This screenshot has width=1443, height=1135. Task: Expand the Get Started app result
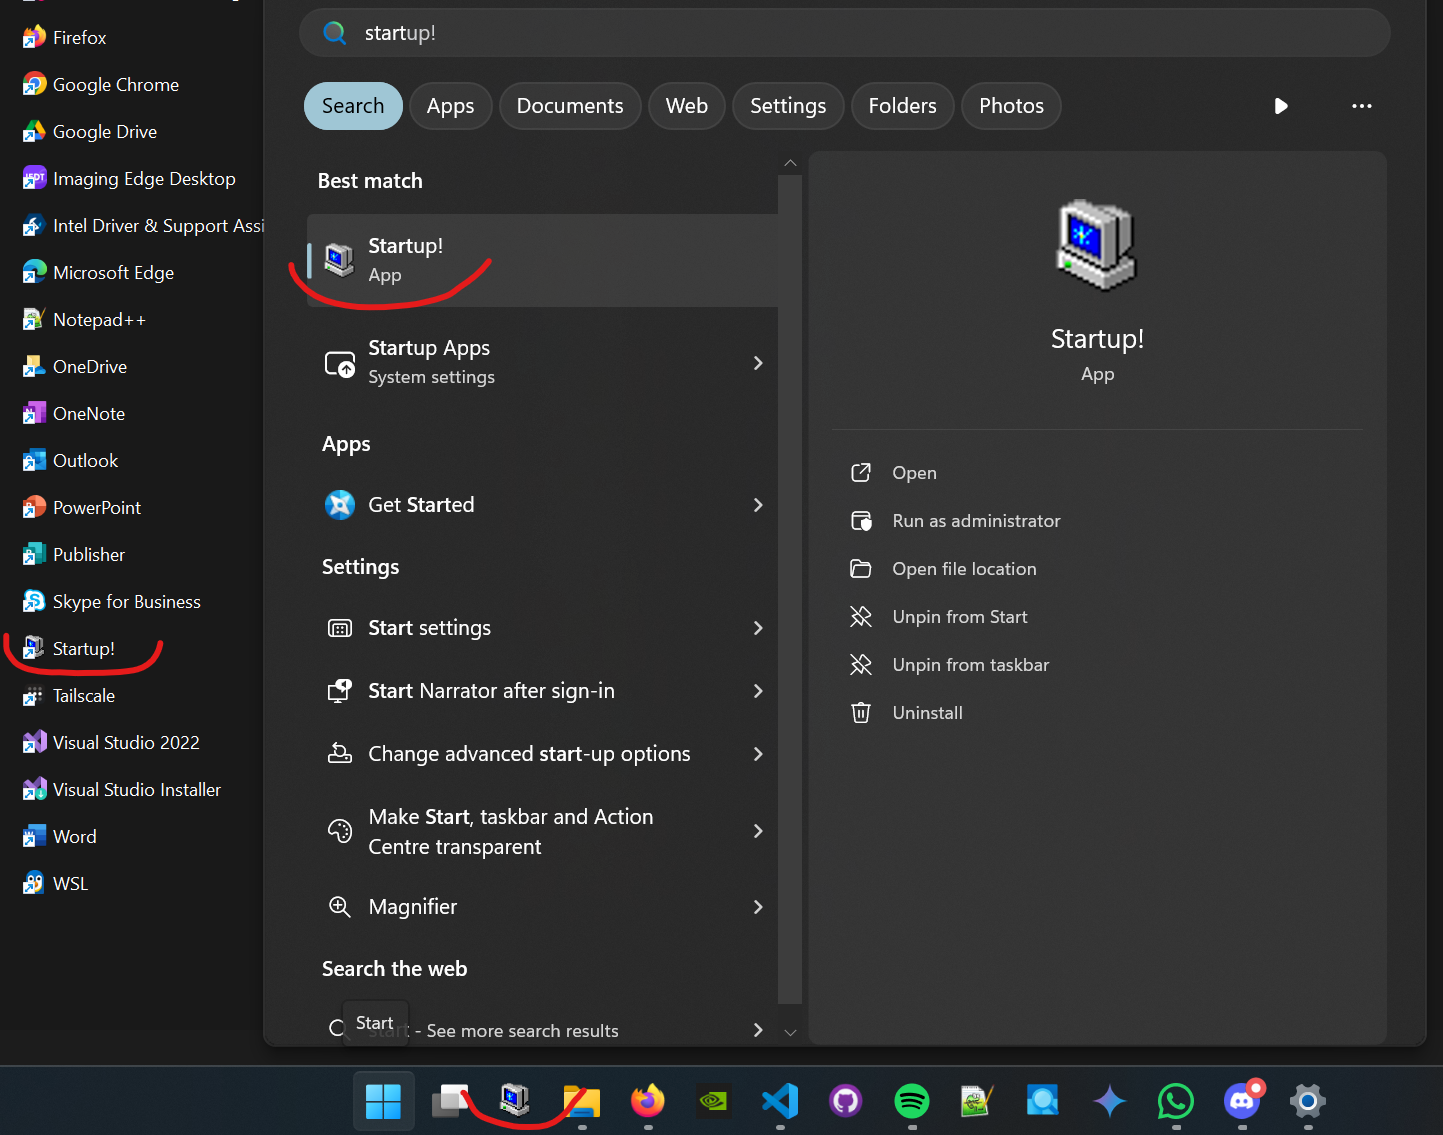coord(757,505)
